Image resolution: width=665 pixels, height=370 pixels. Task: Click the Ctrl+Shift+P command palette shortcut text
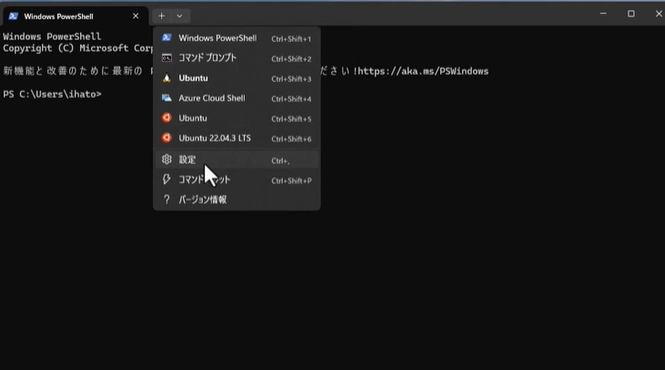(291, 181)
